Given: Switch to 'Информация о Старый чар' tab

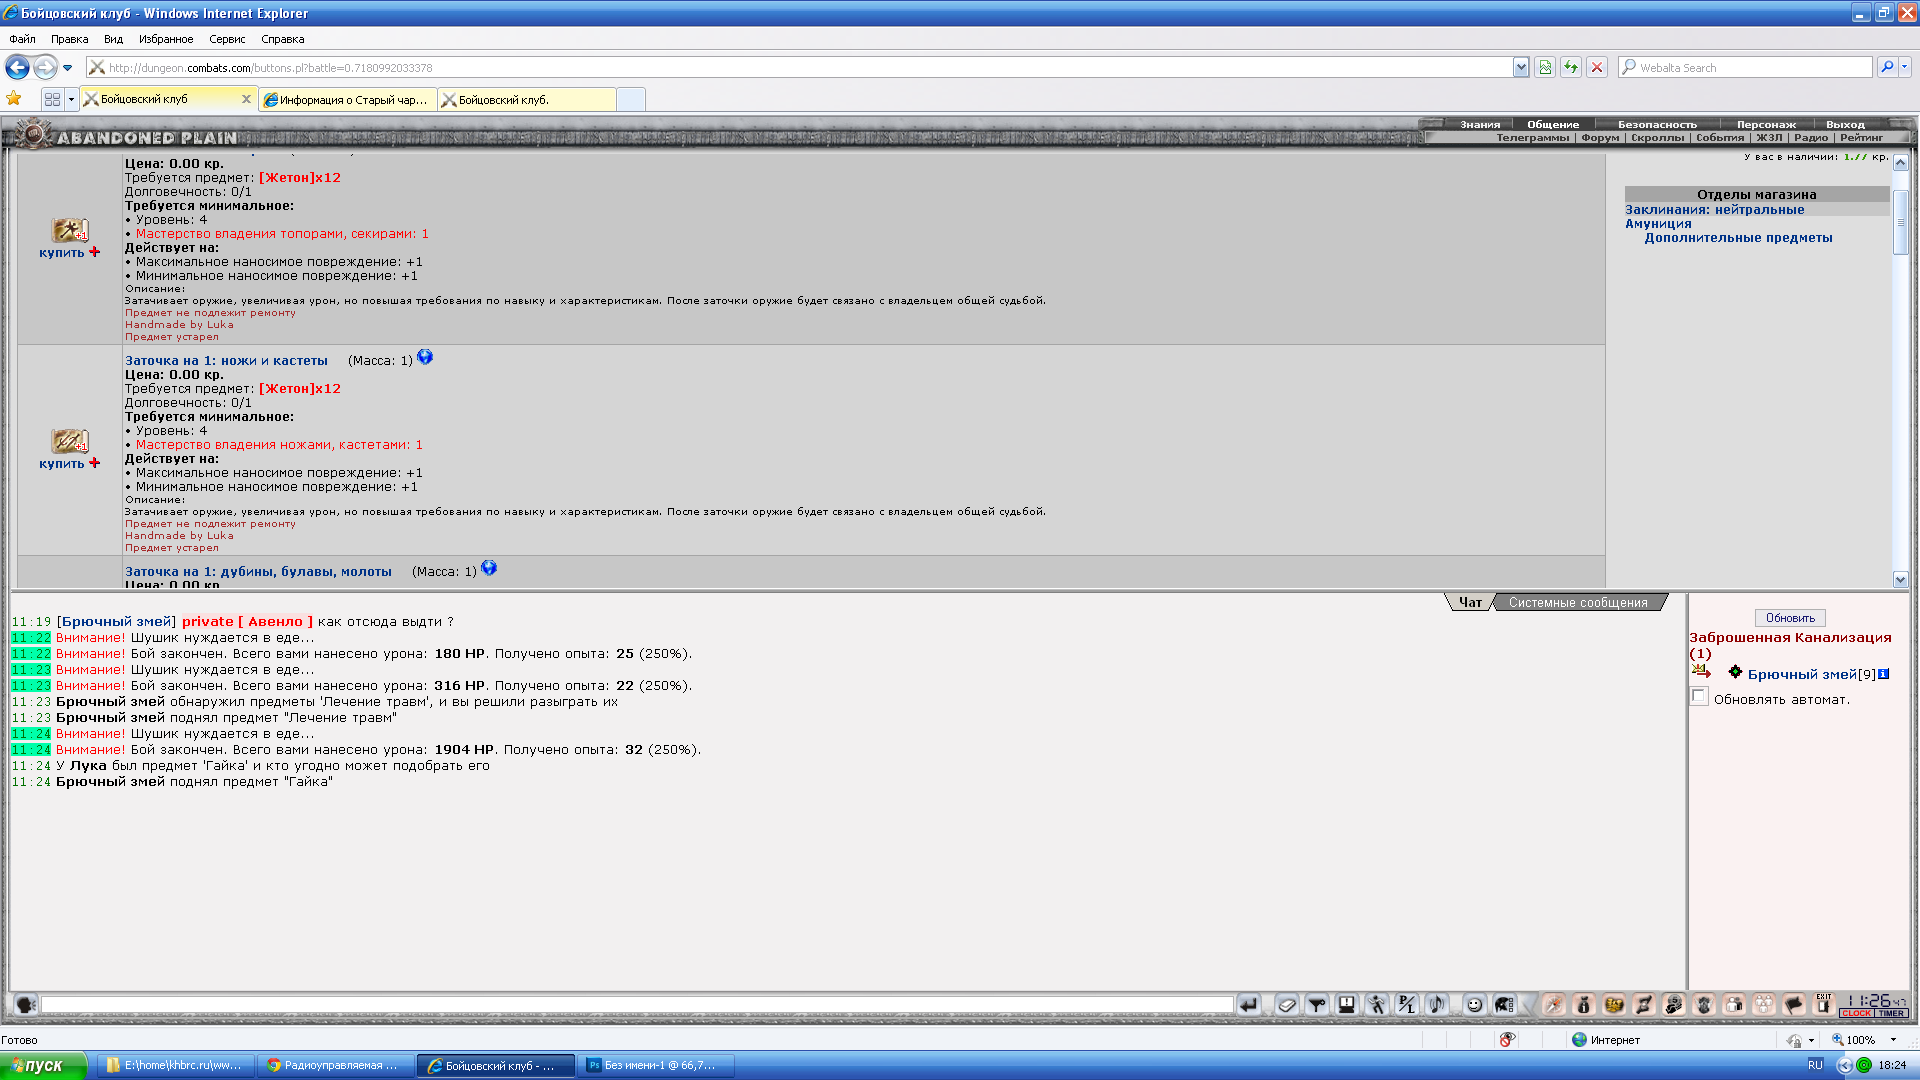Looking at the screenshot, I should 347,99.
